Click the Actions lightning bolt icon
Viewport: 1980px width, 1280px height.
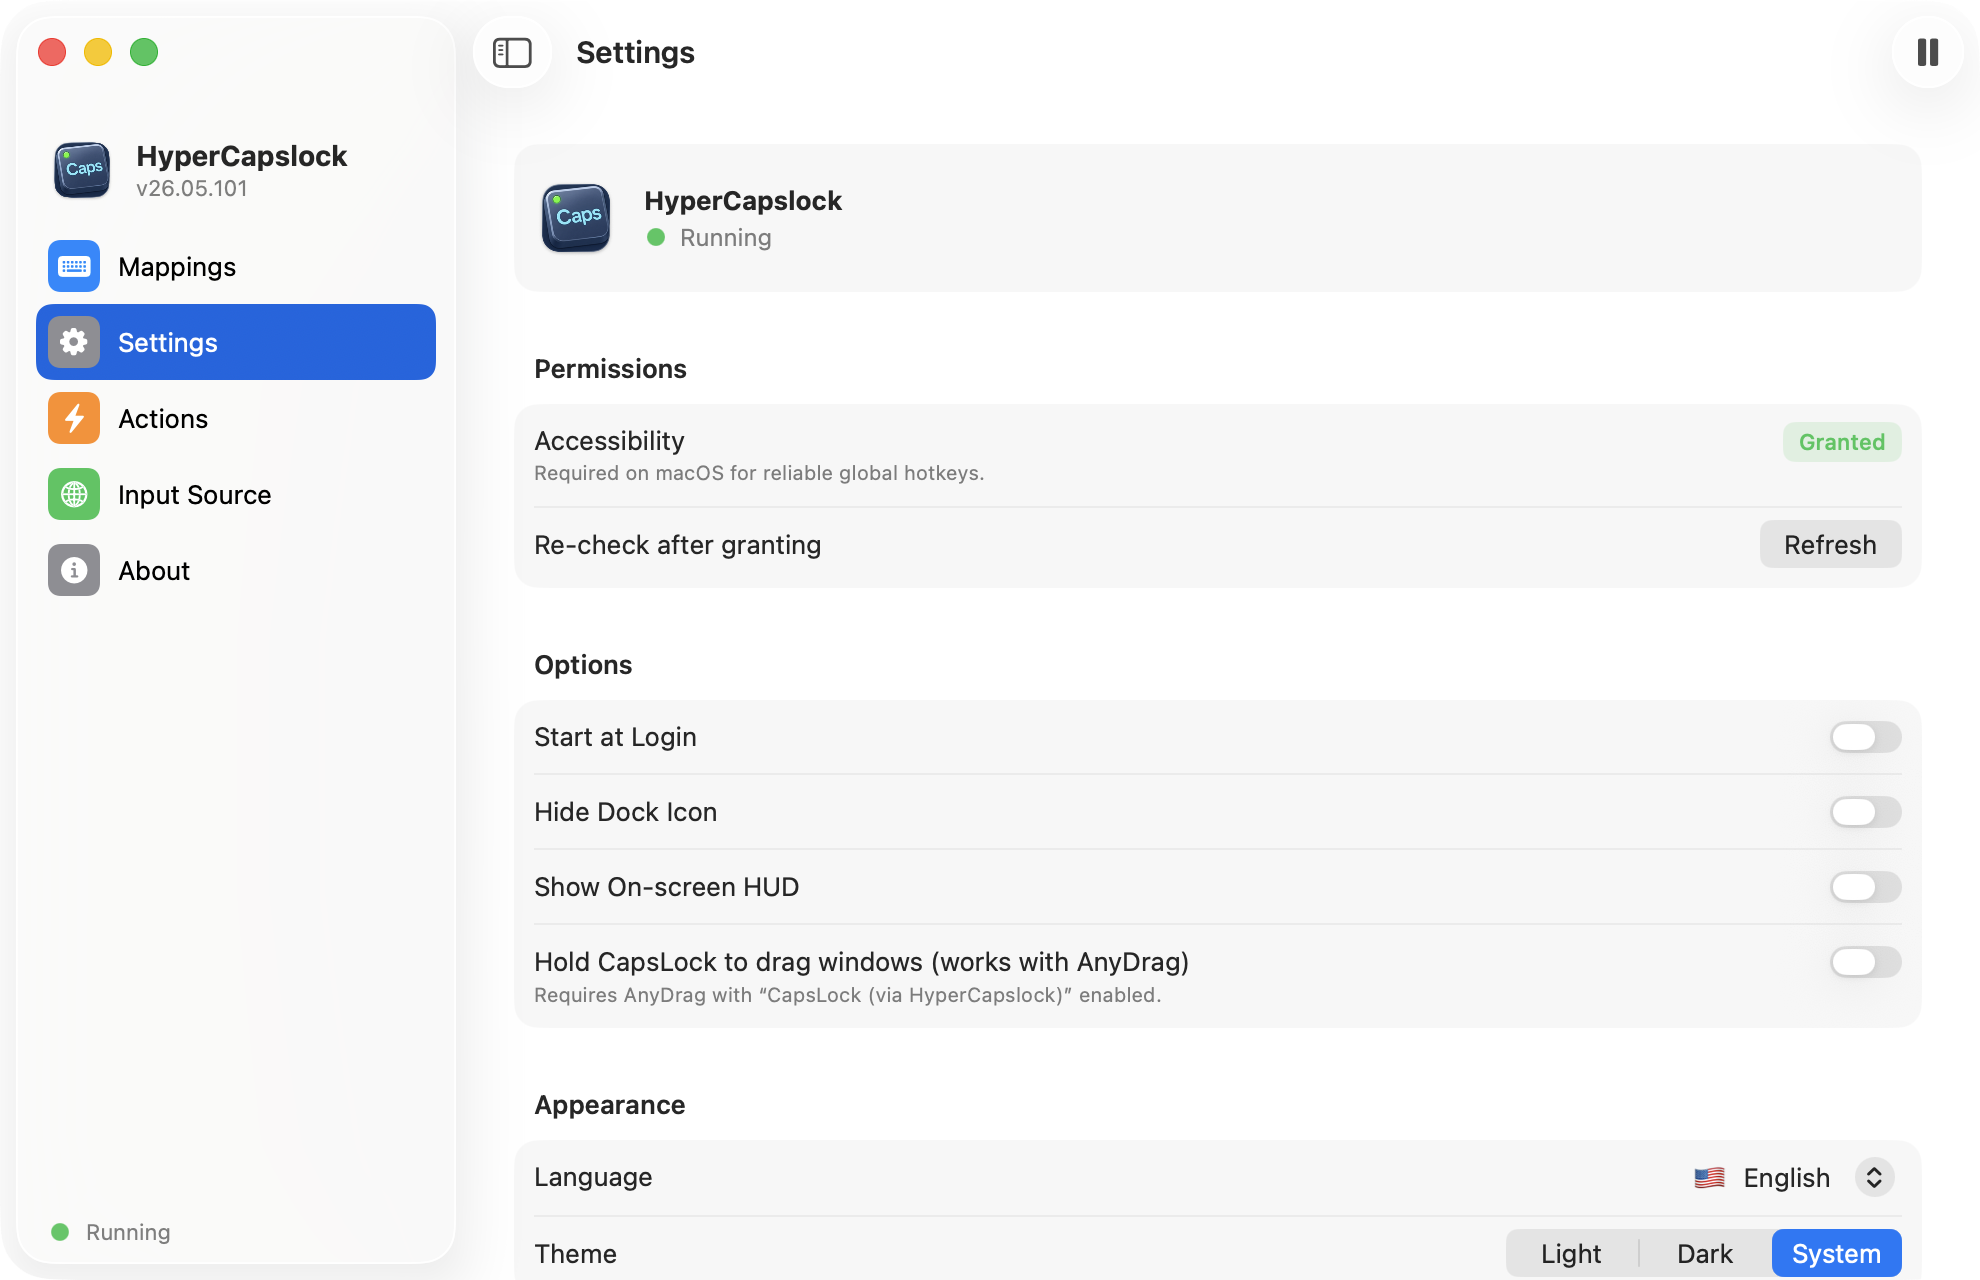(74, 418)
